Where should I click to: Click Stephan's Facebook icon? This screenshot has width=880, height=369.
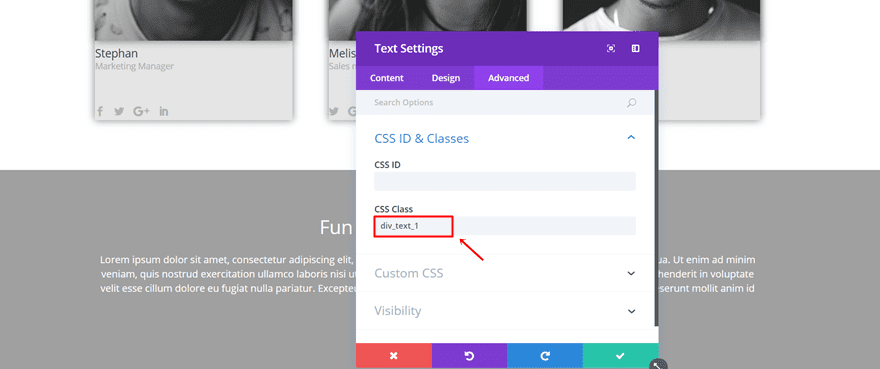(x=100, y=111)
